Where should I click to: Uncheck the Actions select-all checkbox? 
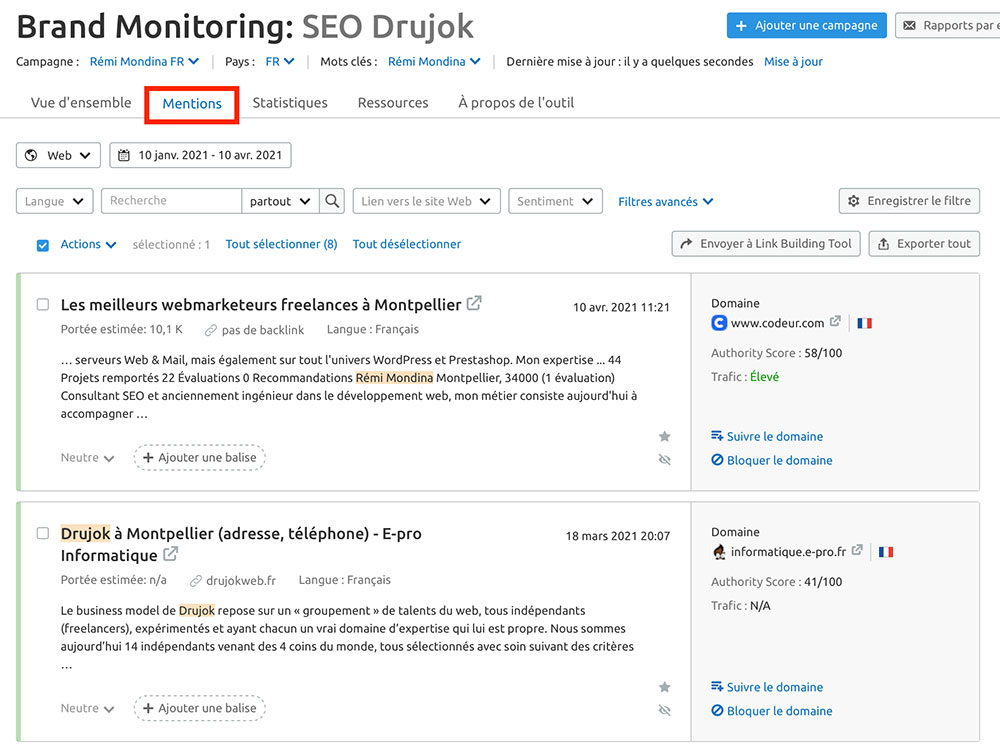click(43, 245)
